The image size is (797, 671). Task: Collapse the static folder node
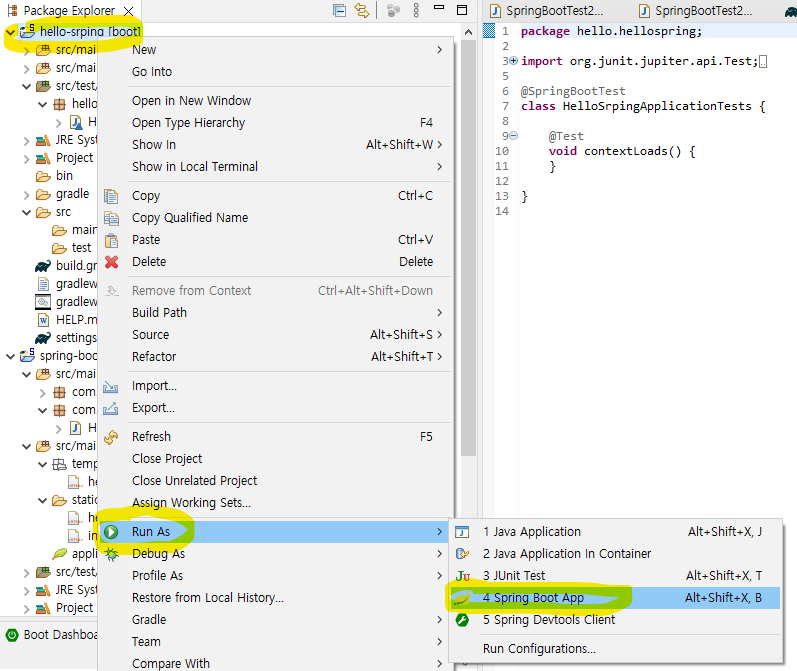pos(43,500)
